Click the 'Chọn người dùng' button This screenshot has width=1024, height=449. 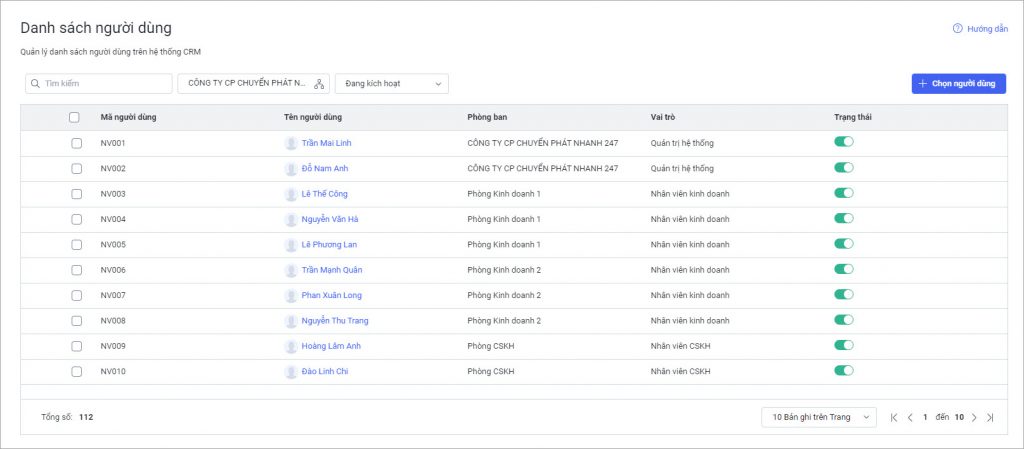pos(959,84)
